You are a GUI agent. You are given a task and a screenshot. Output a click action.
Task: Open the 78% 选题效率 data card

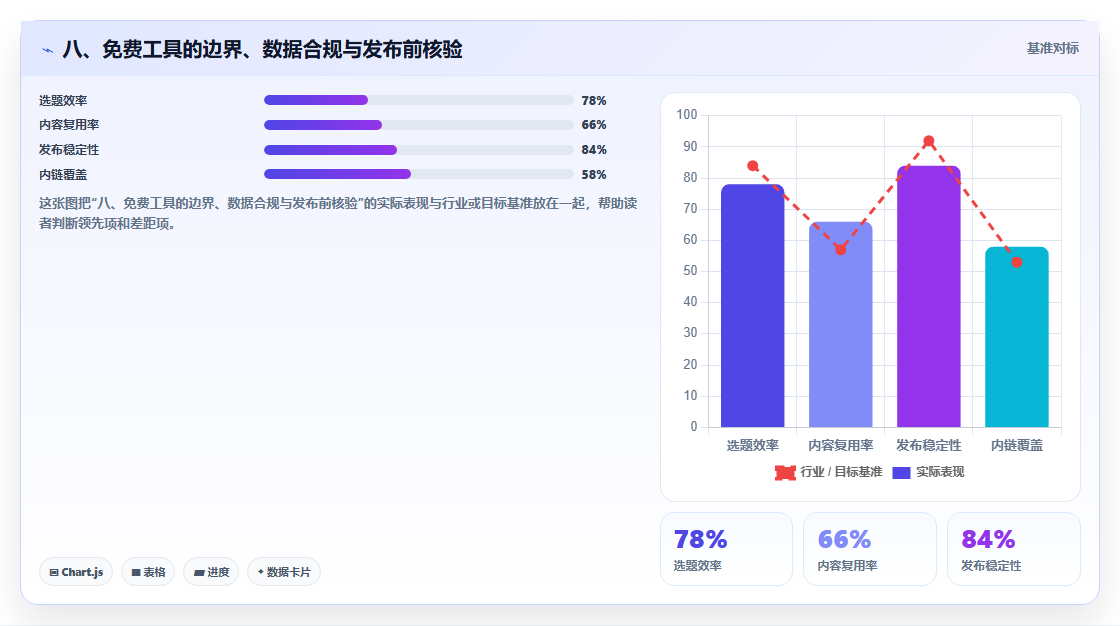726,549
